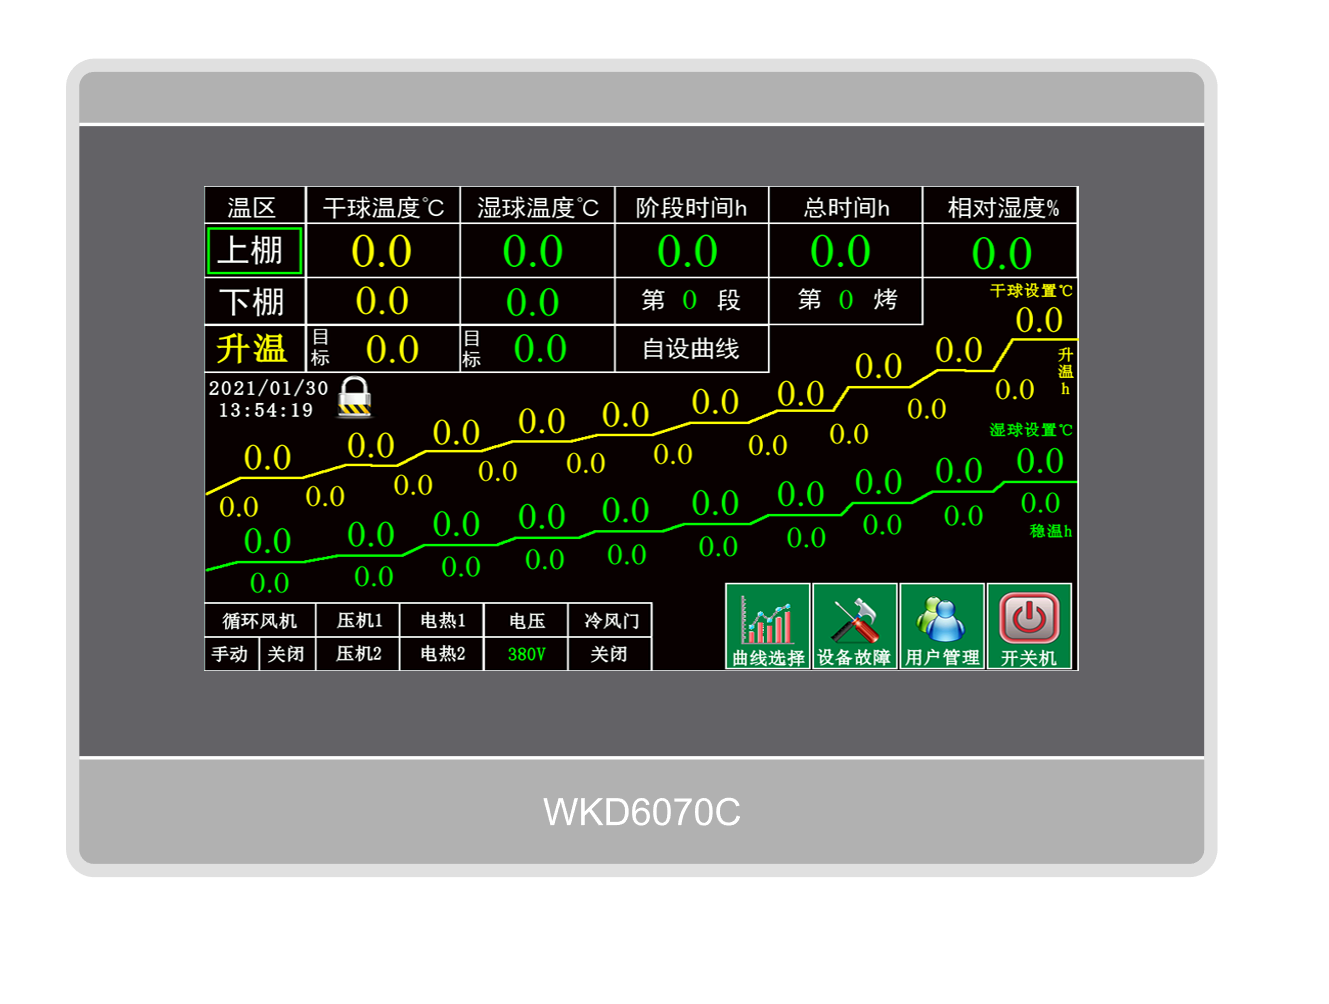Click the batch number in 第 0 烤

[x=846, y=300]
